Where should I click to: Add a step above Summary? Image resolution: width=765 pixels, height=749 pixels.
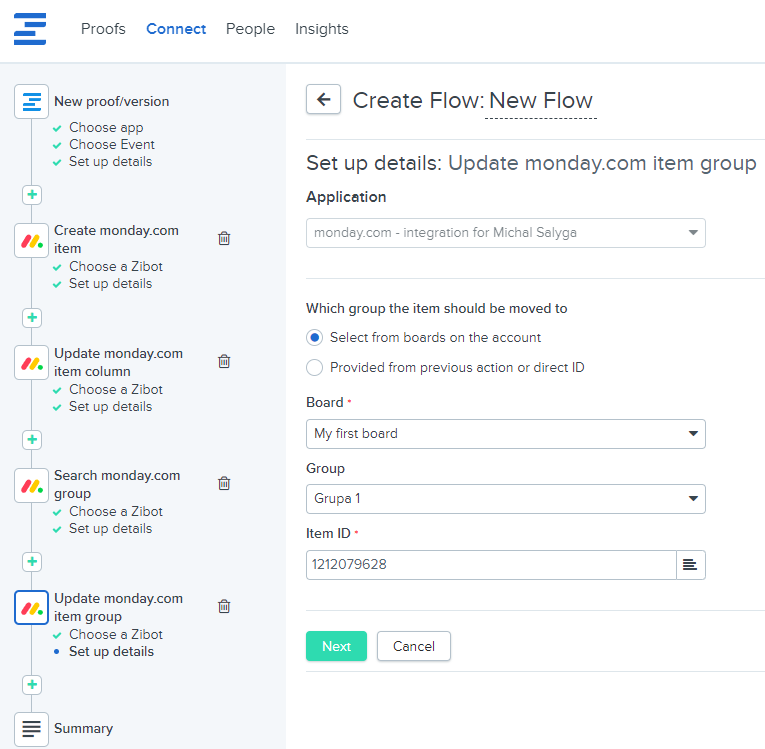click(x=32, y=685)
